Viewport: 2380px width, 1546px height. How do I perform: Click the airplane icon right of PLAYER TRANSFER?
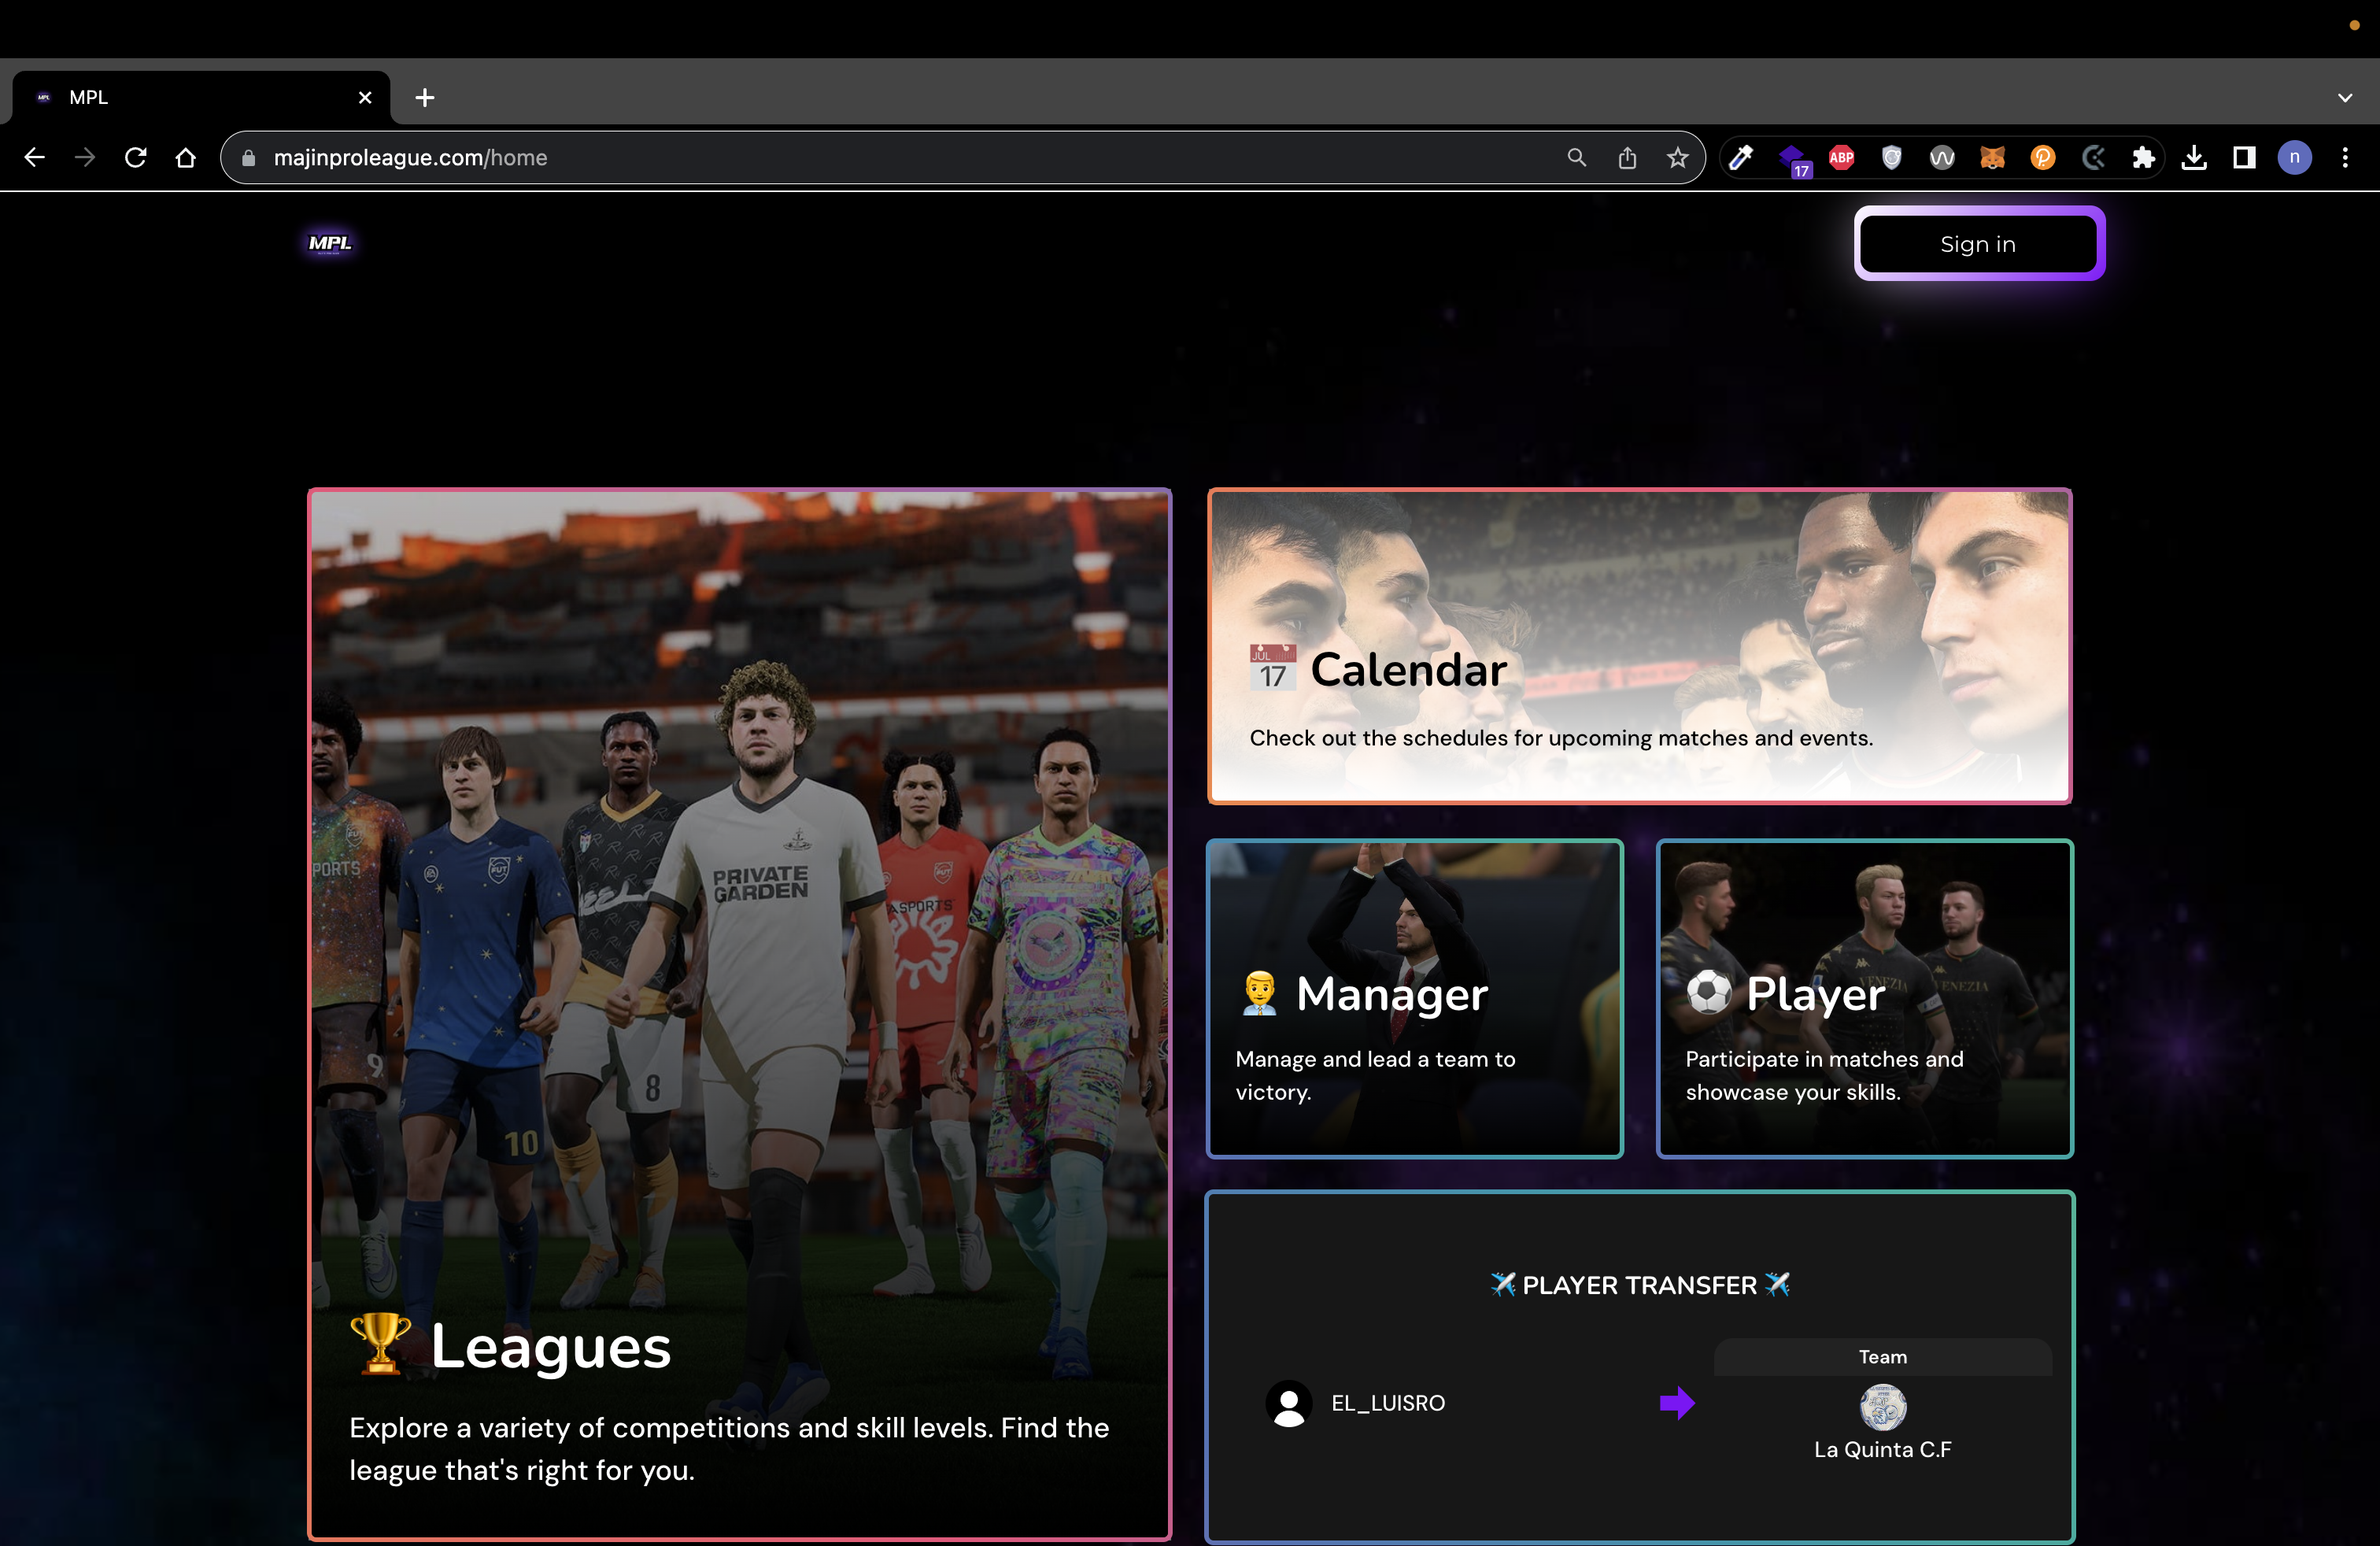(1777, 1284)
